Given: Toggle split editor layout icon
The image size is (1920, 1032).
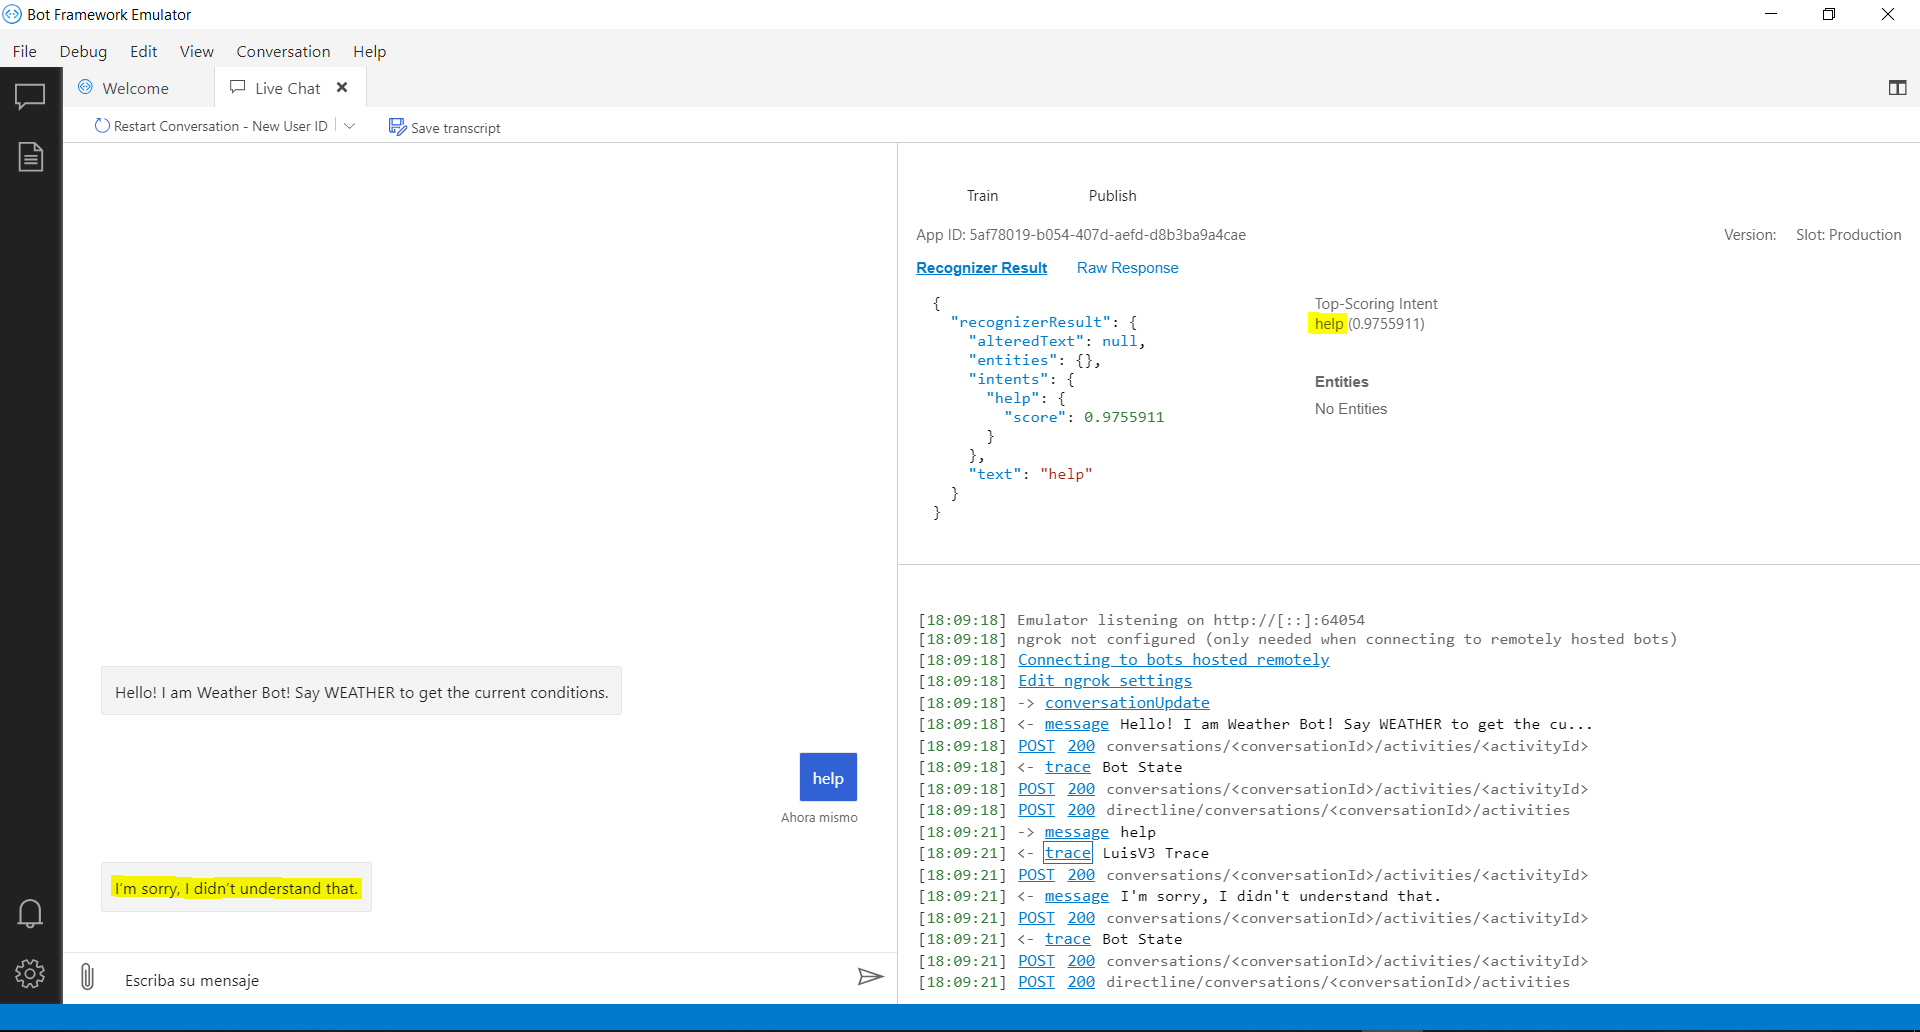Looking at the screenshot, I should coord(1897,88).
